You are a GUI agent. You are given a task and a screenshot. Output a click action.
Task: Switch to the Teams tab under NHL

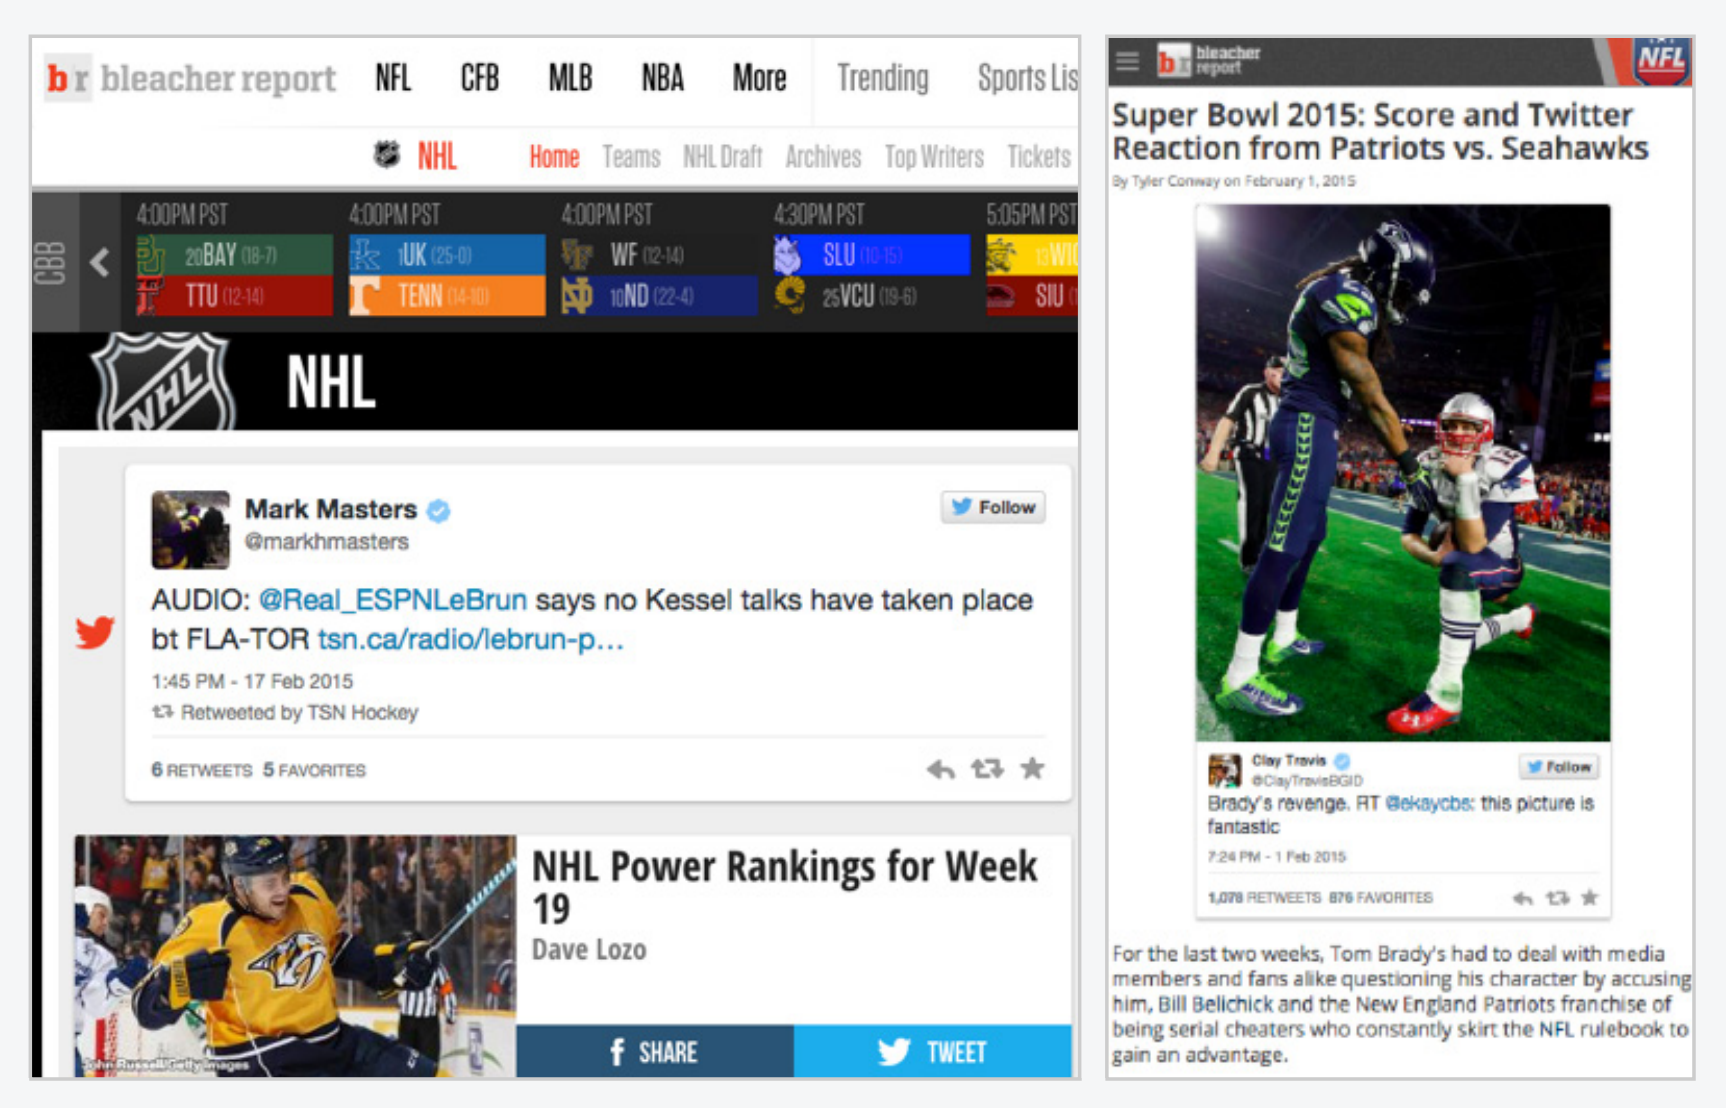point(633,157)
